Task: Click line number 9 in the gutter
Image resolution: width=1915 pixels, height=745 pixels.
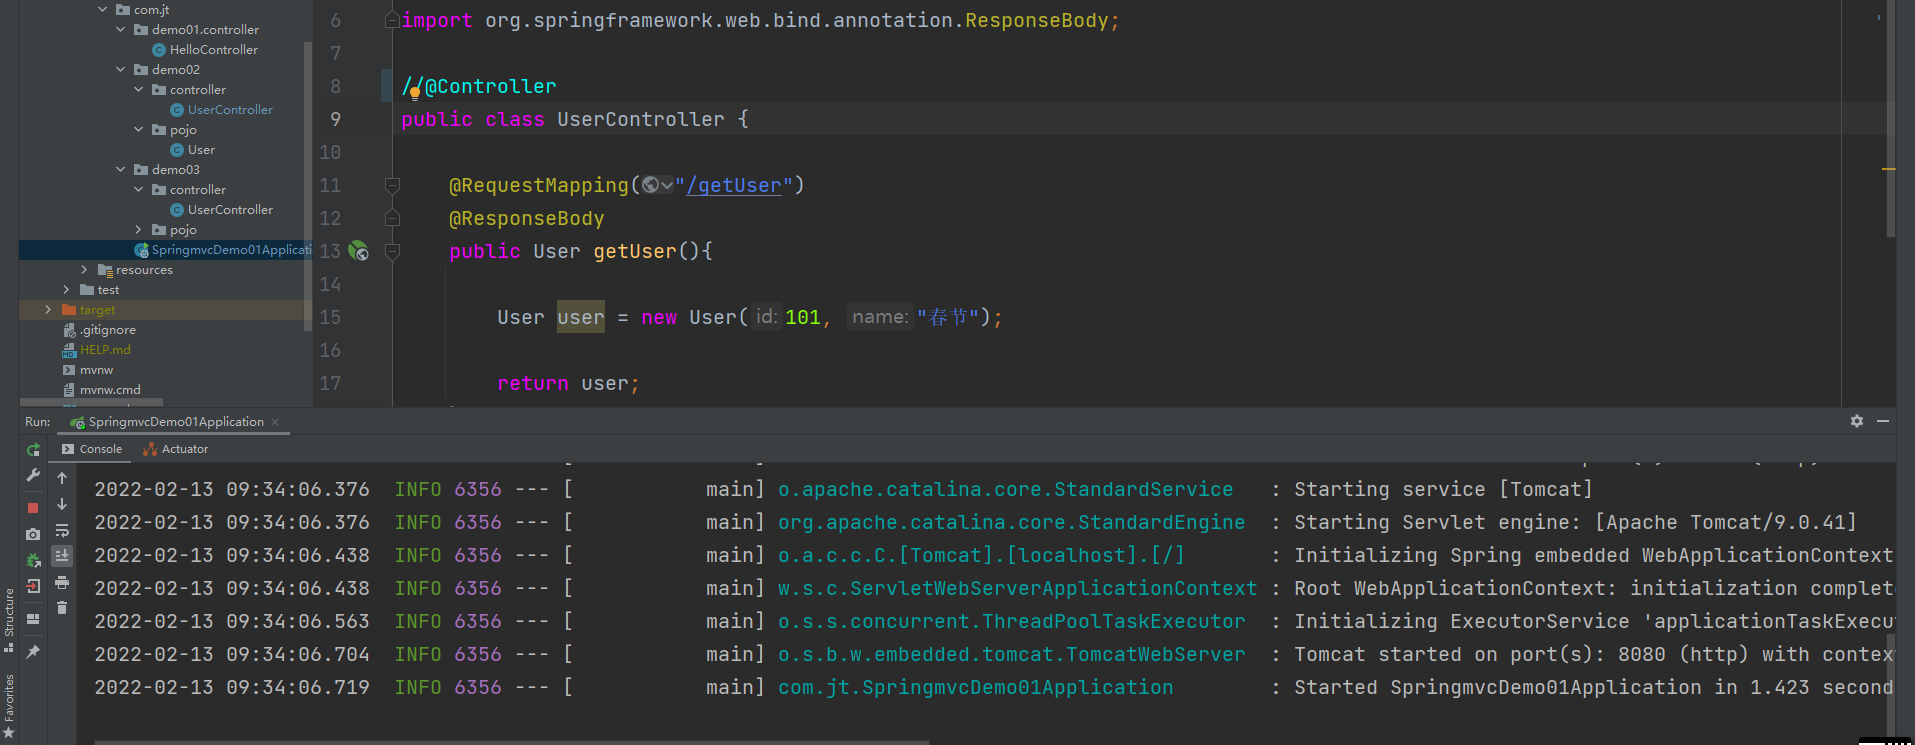Action: pyautogui.click(x=335, y=119)
